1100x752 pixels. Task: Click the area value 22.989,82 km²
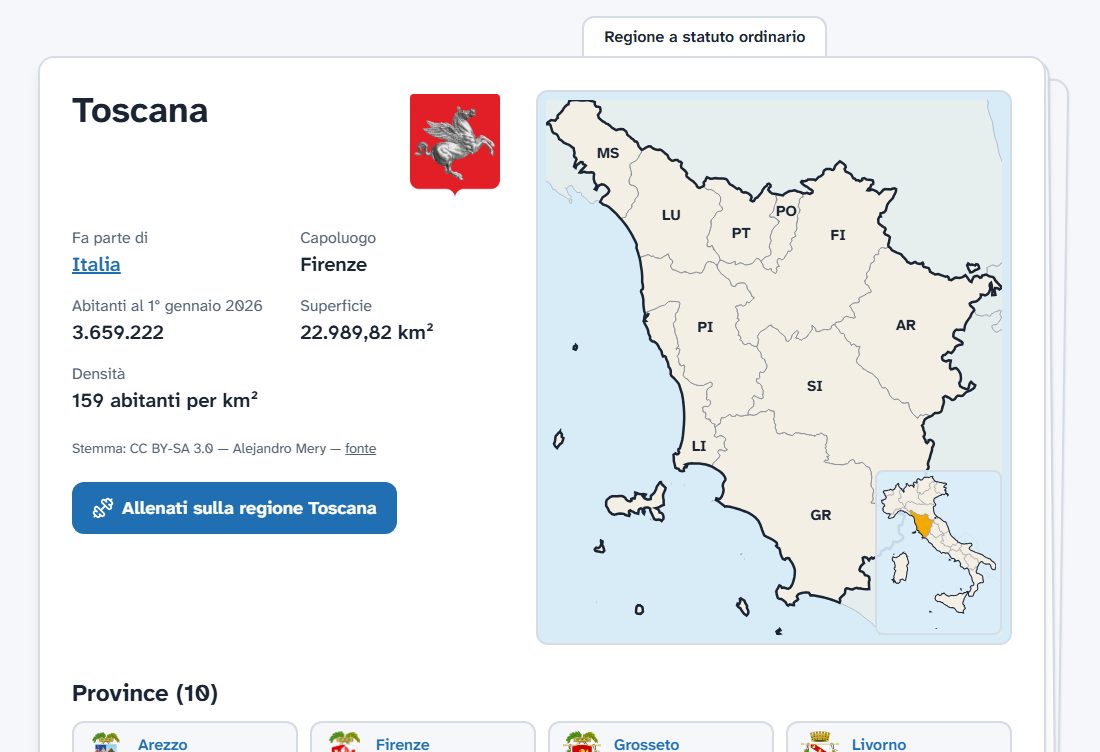click(x=367, y=332)
